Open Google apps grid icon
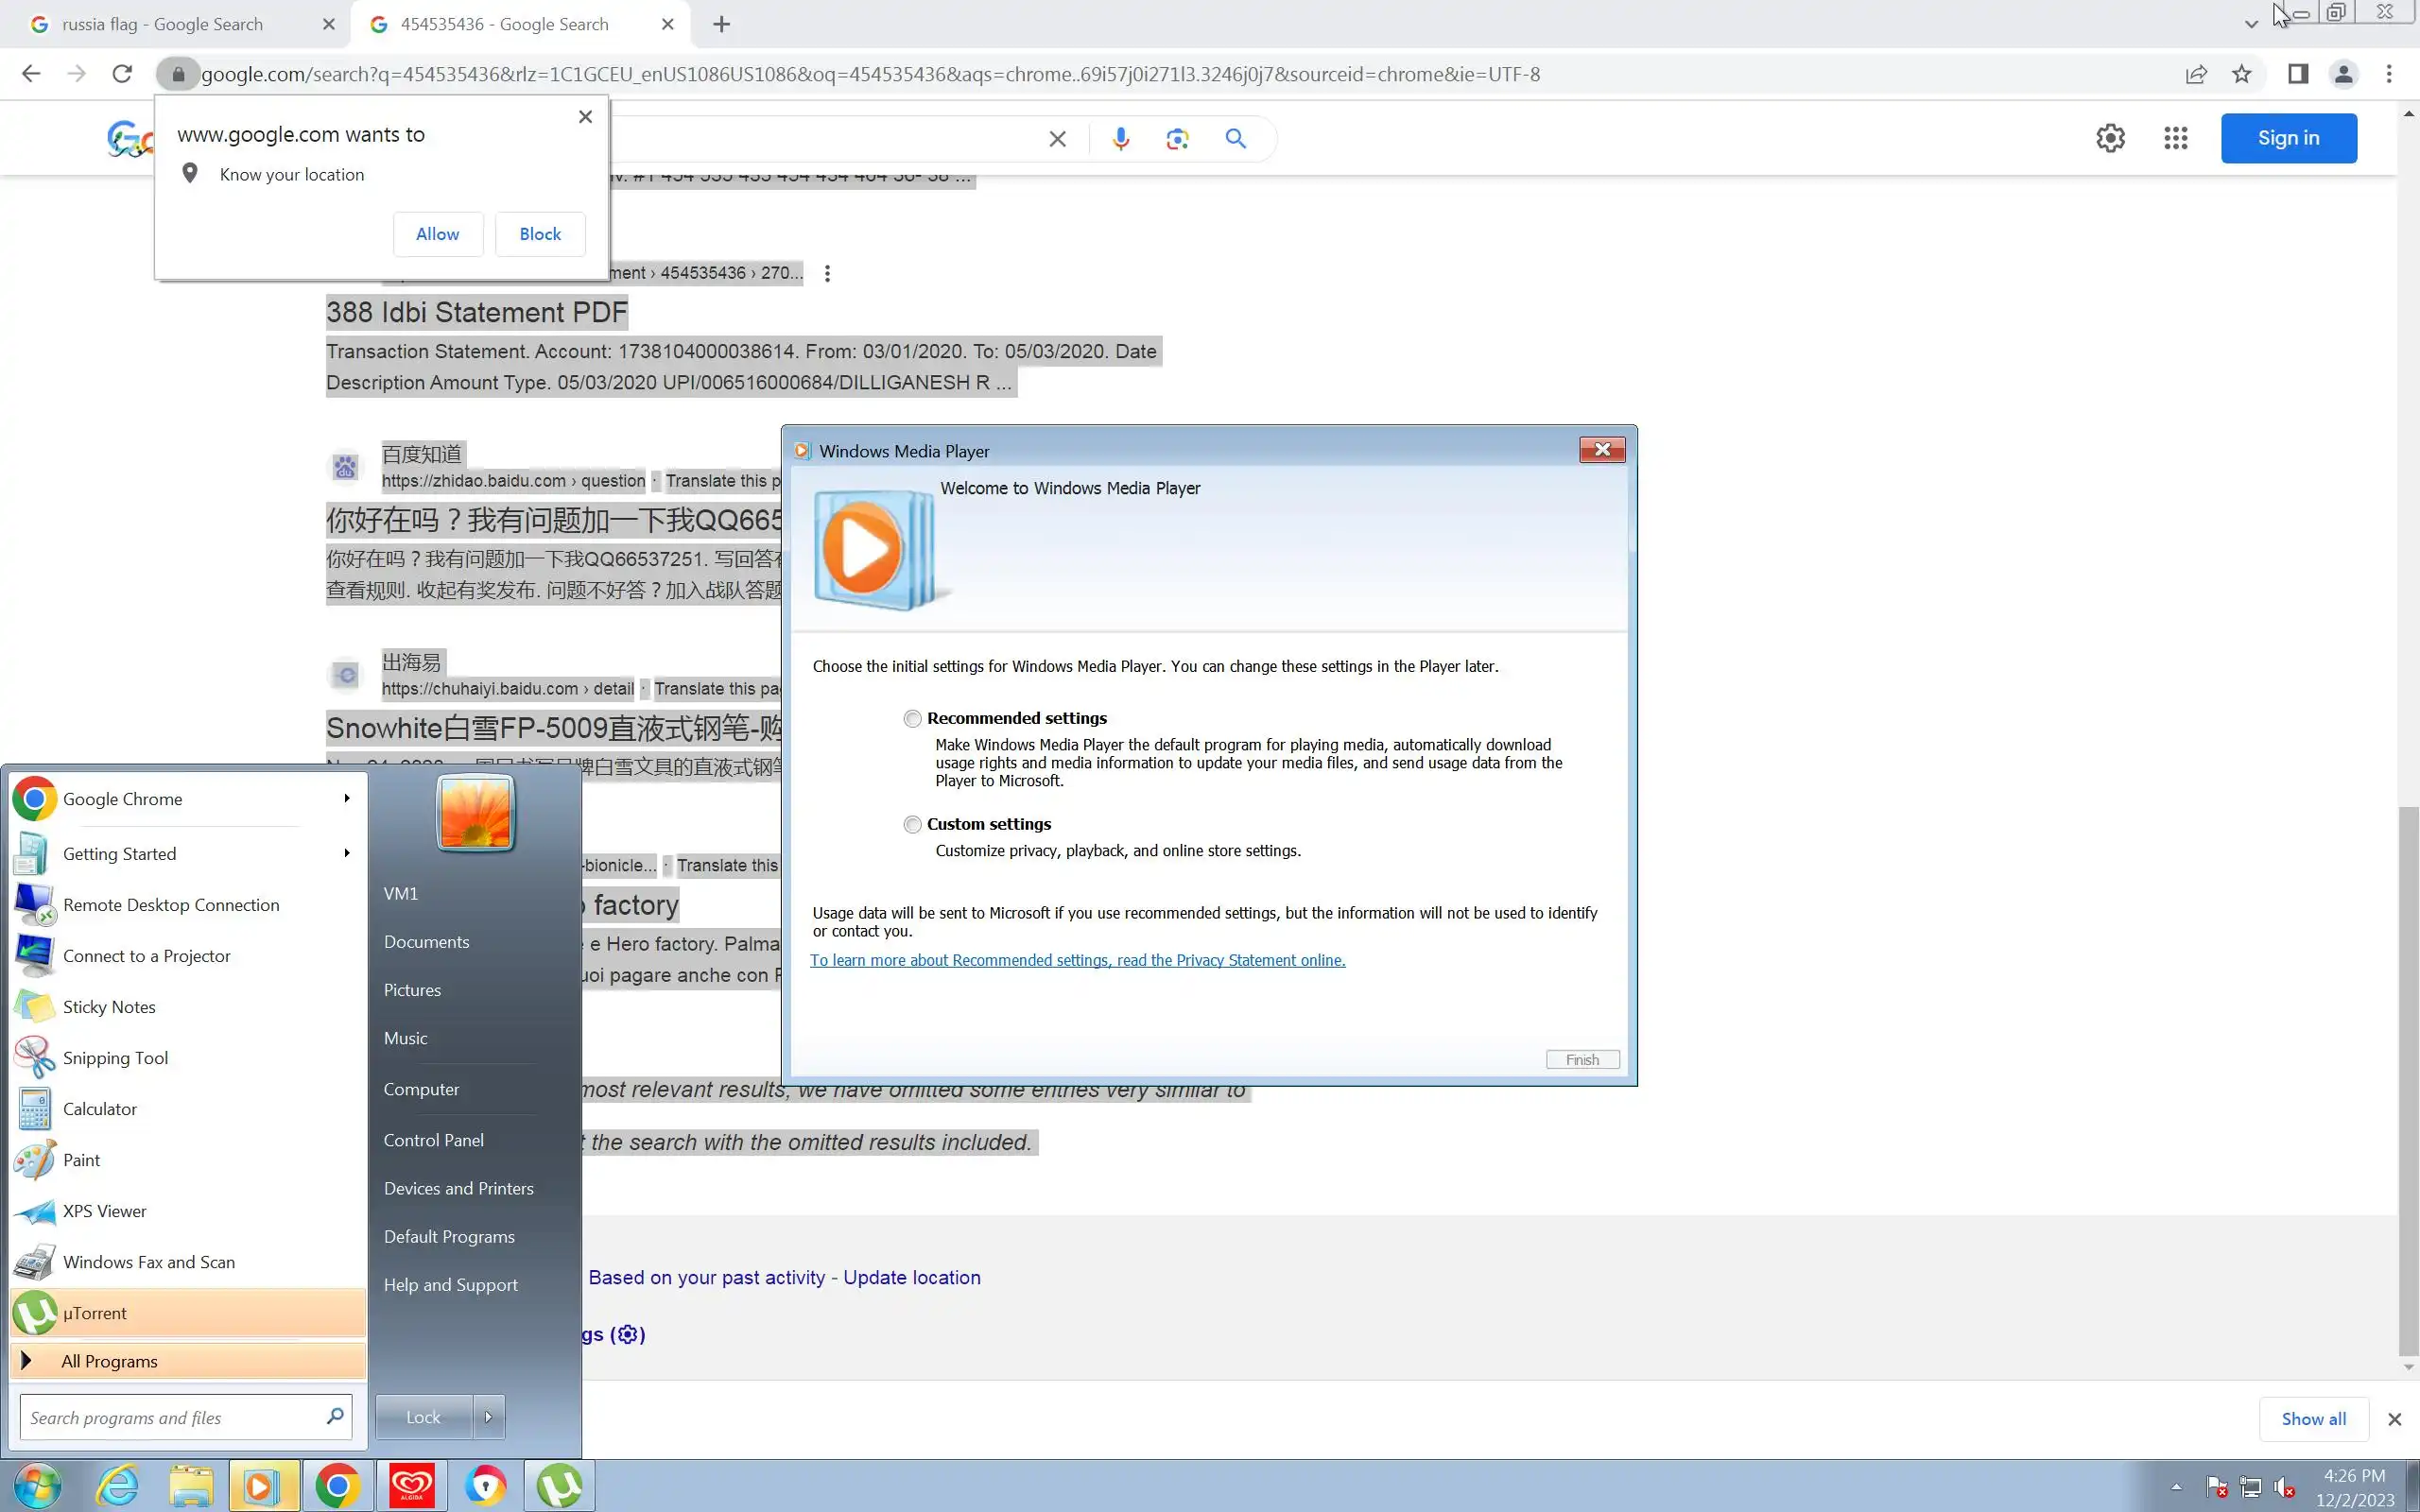 click(x=2175, y=138)
